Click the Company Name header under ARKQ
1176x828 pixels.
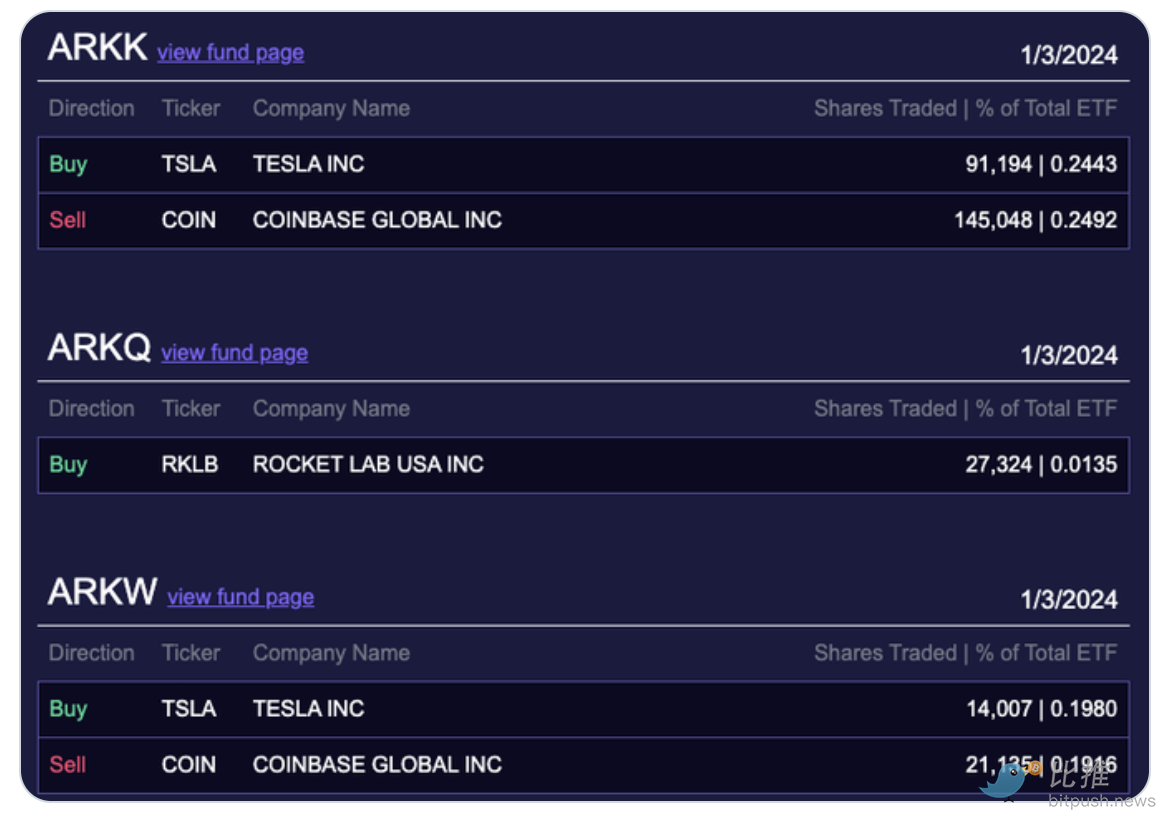pyautogui.click(x=331, y=408)
